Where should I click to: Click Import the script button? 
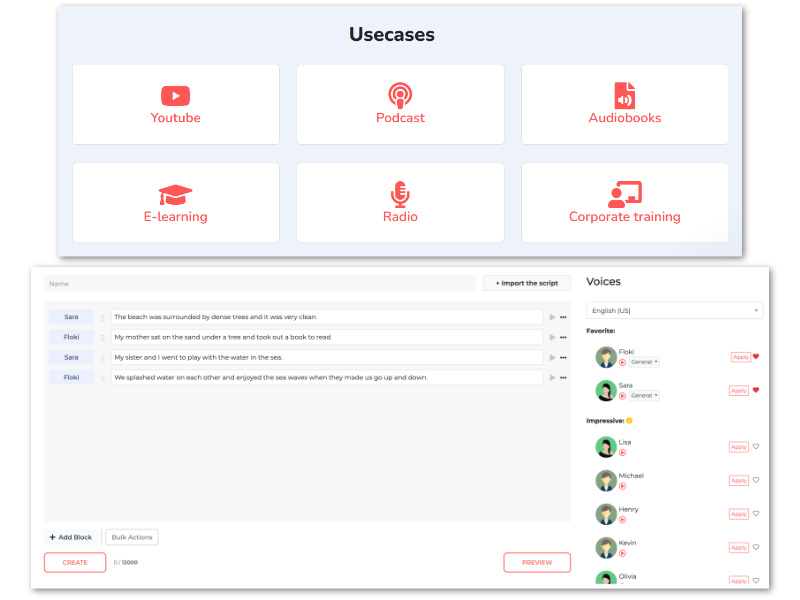[x=527, y=283]
